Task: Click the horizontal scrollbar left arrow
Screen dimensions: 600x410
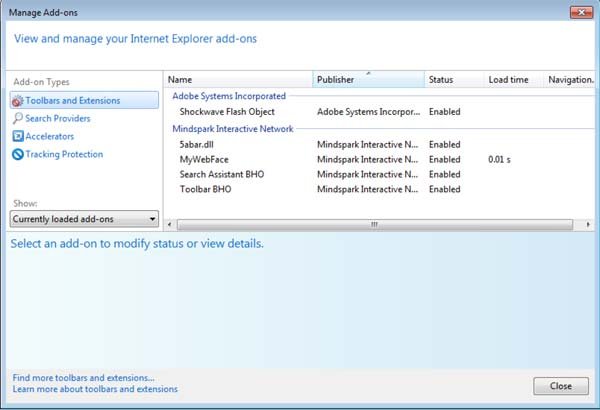Action: point(170,224)
